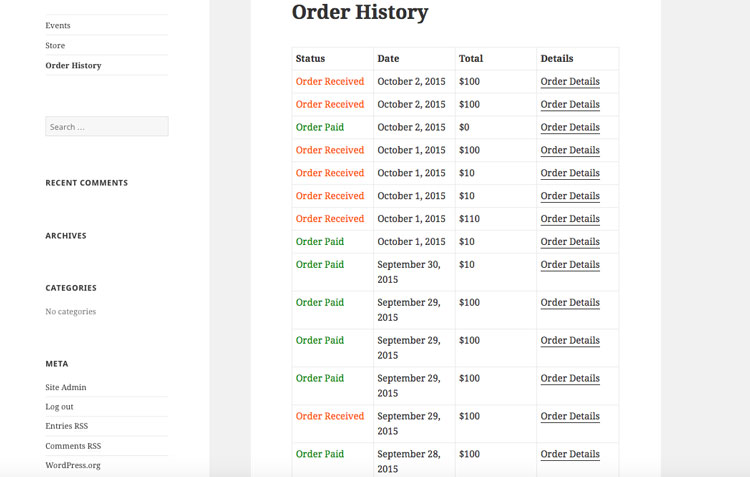Go to the Store page in sidebar
Image resolution: width=750 pixels, height=477 pixels.
coord(55,45)
